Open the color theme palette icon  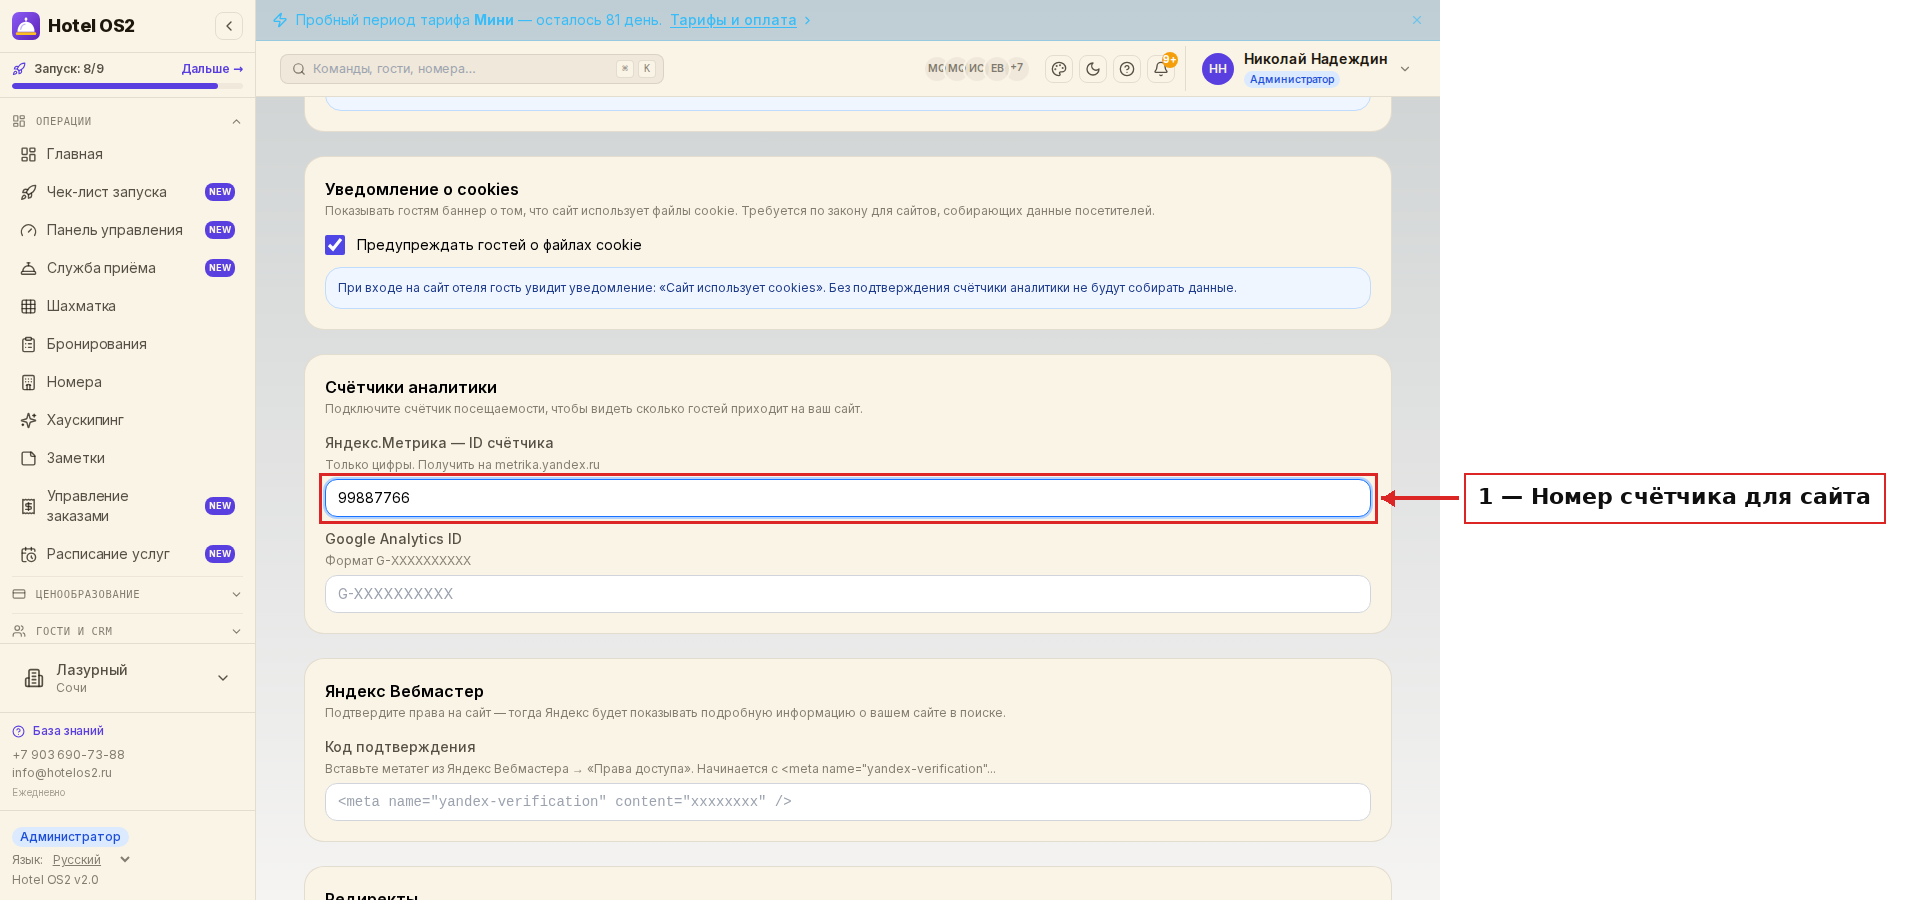click(1059, 69)
